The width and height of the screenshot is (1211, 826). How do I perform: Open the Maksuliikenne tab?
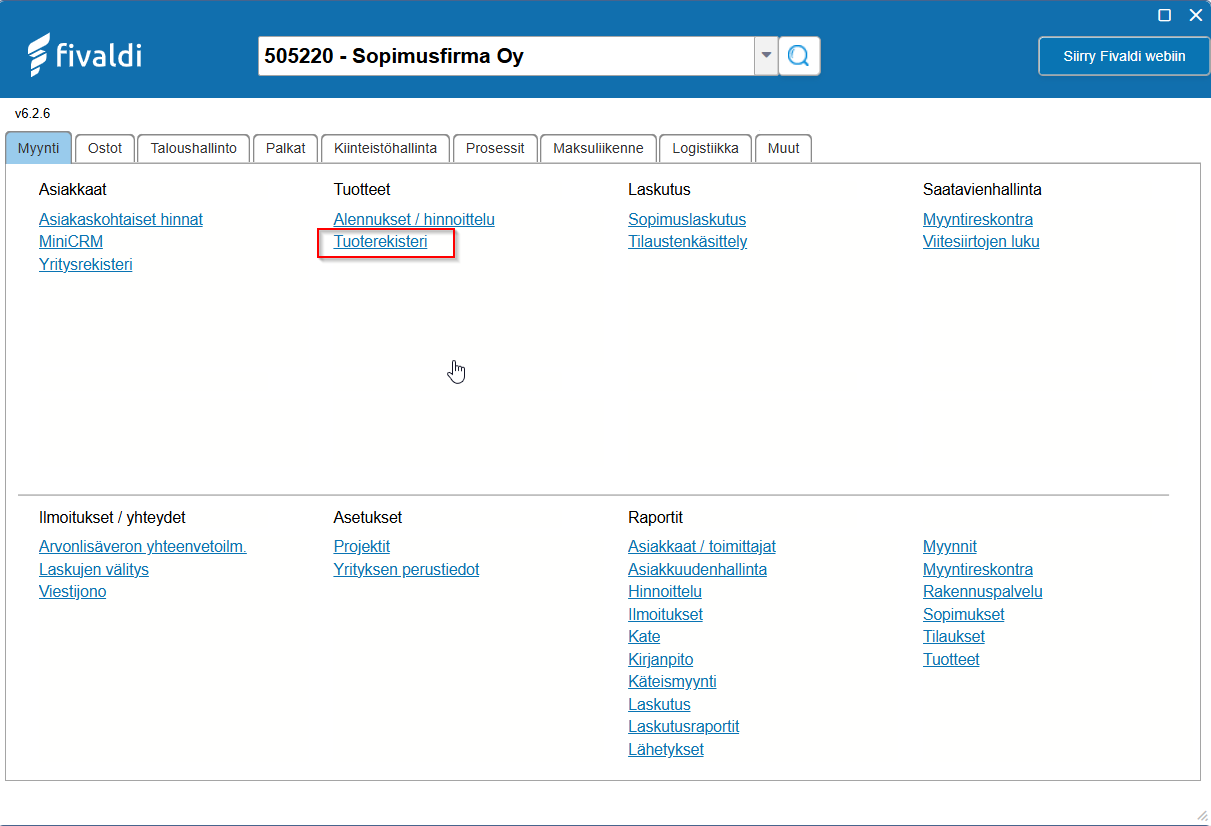[x=598, y=148]
